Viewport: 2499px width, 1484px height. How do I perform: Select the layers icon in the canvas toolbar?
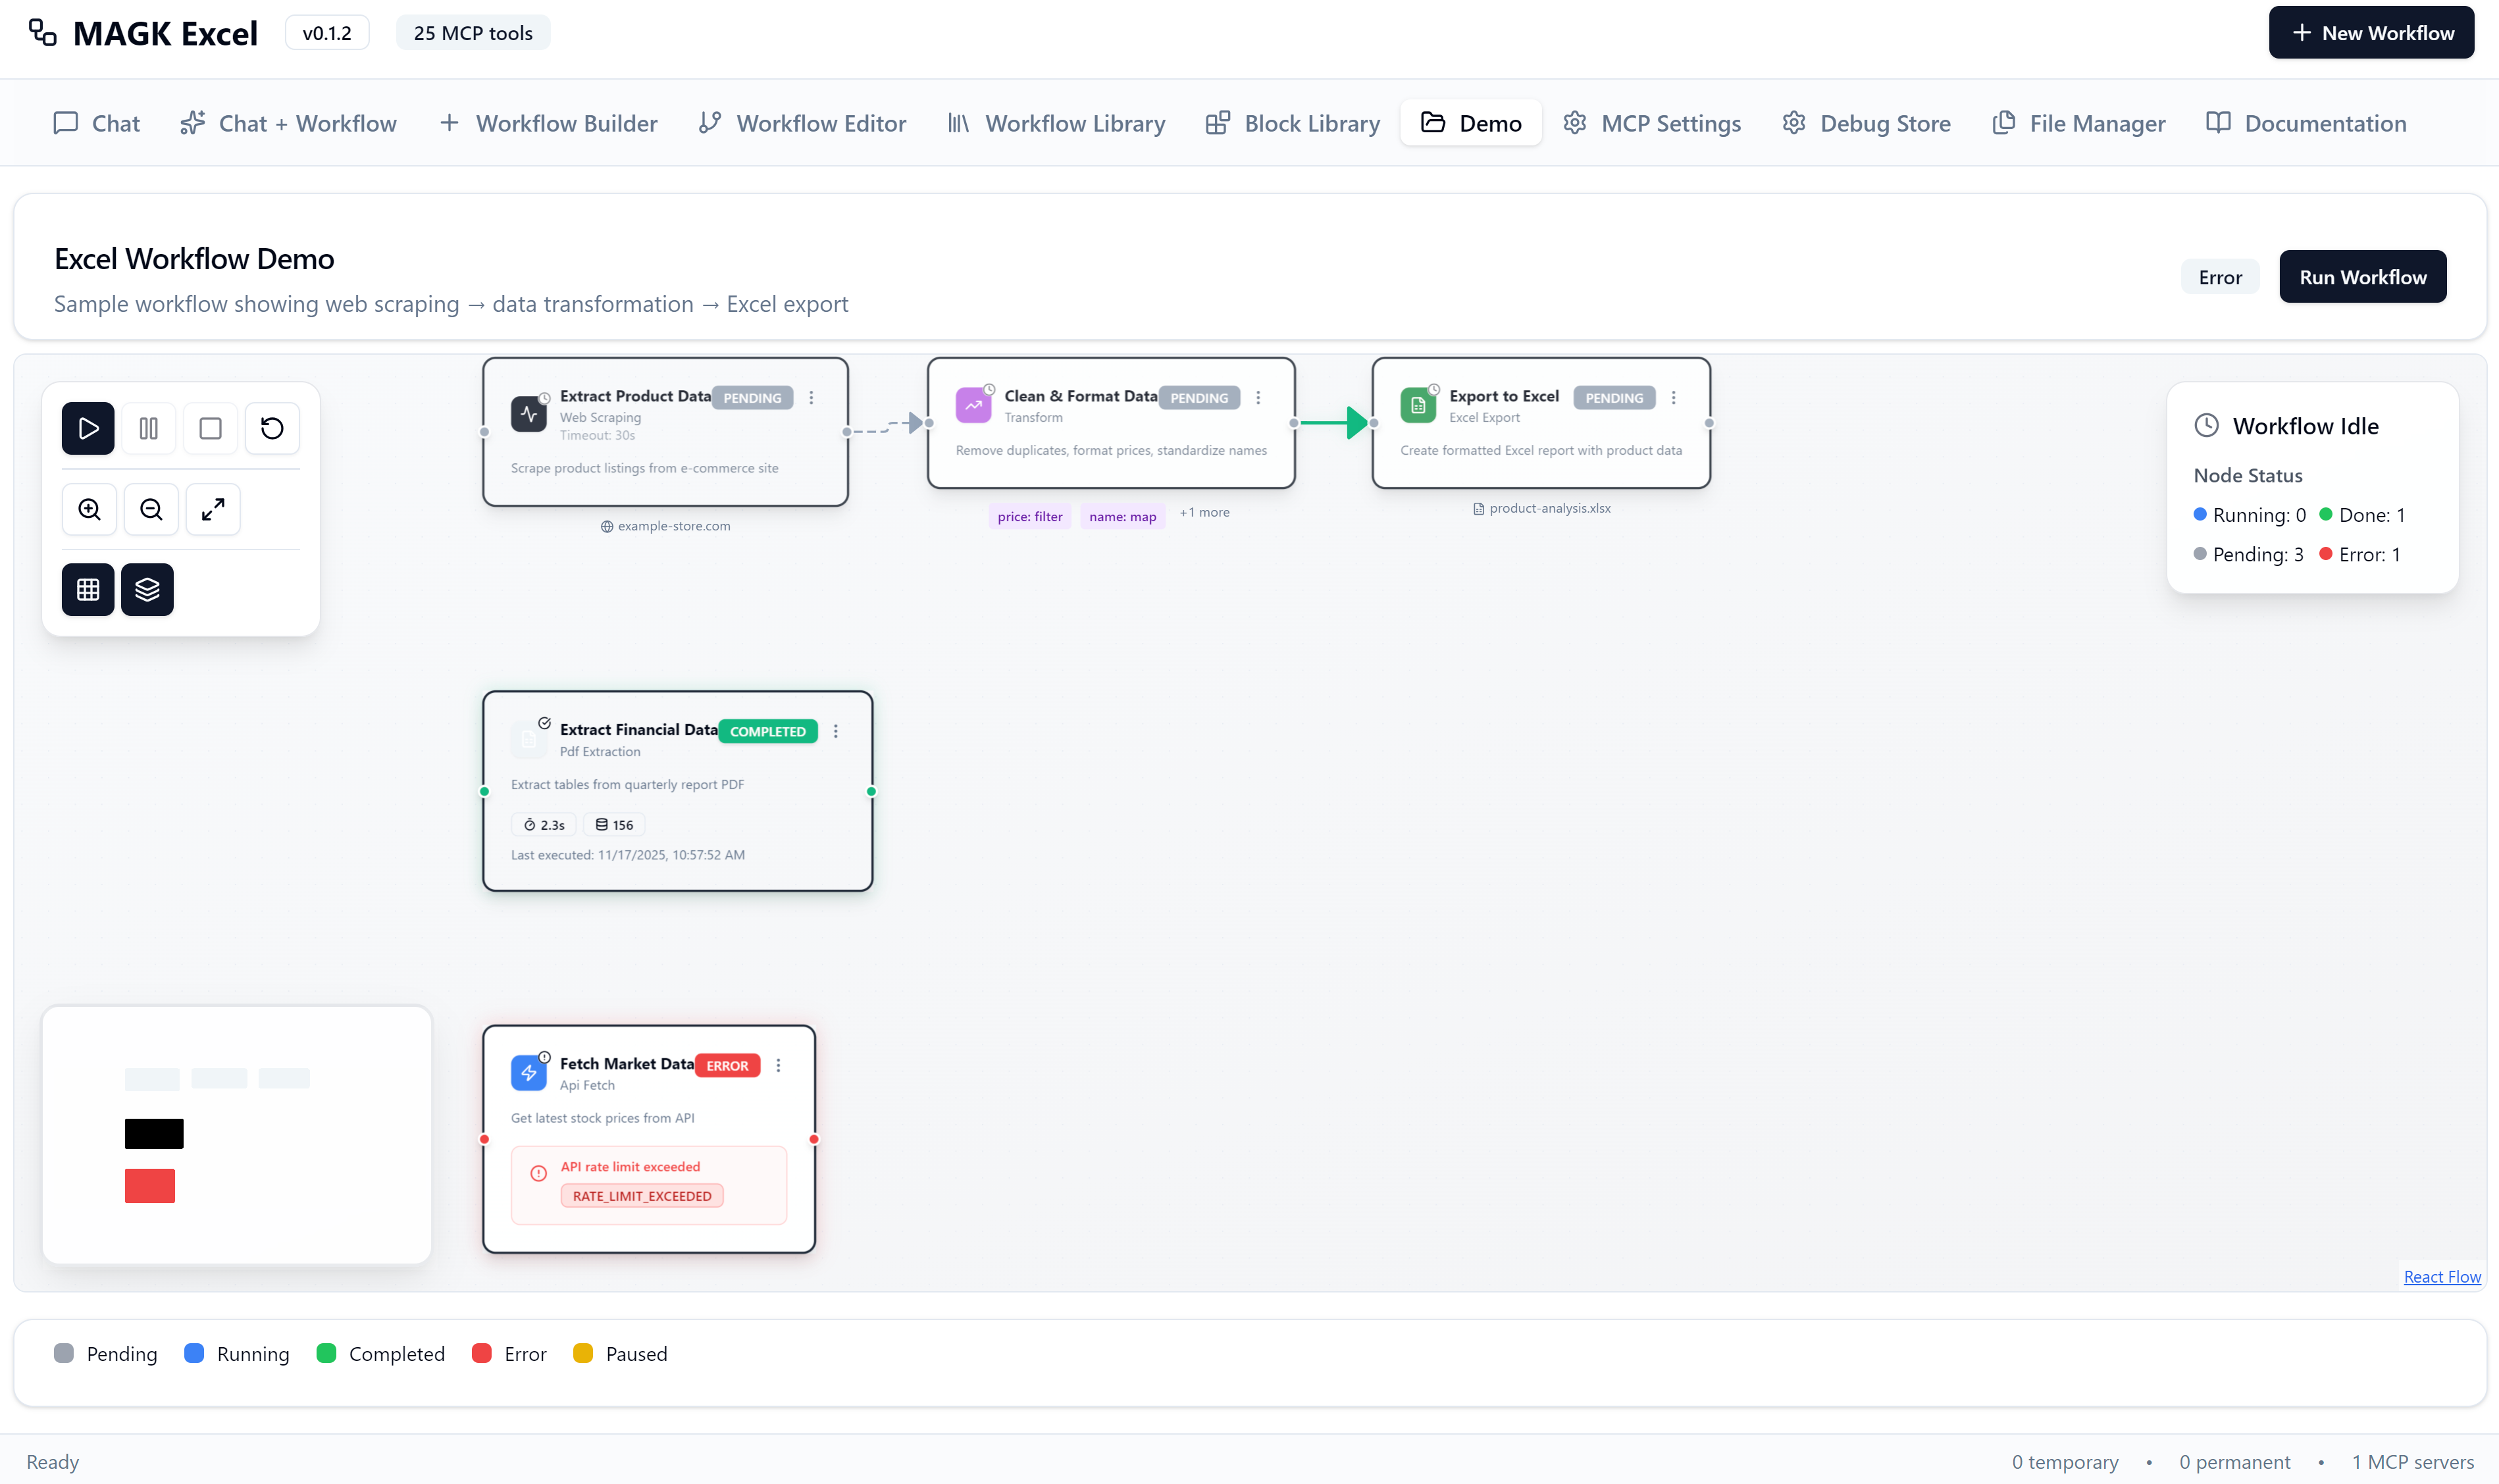[147, 589]
